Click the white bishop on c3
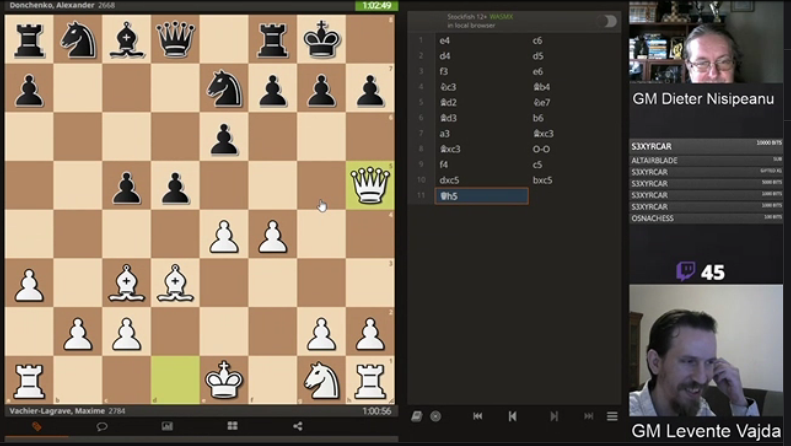 [x=126, y=283]
